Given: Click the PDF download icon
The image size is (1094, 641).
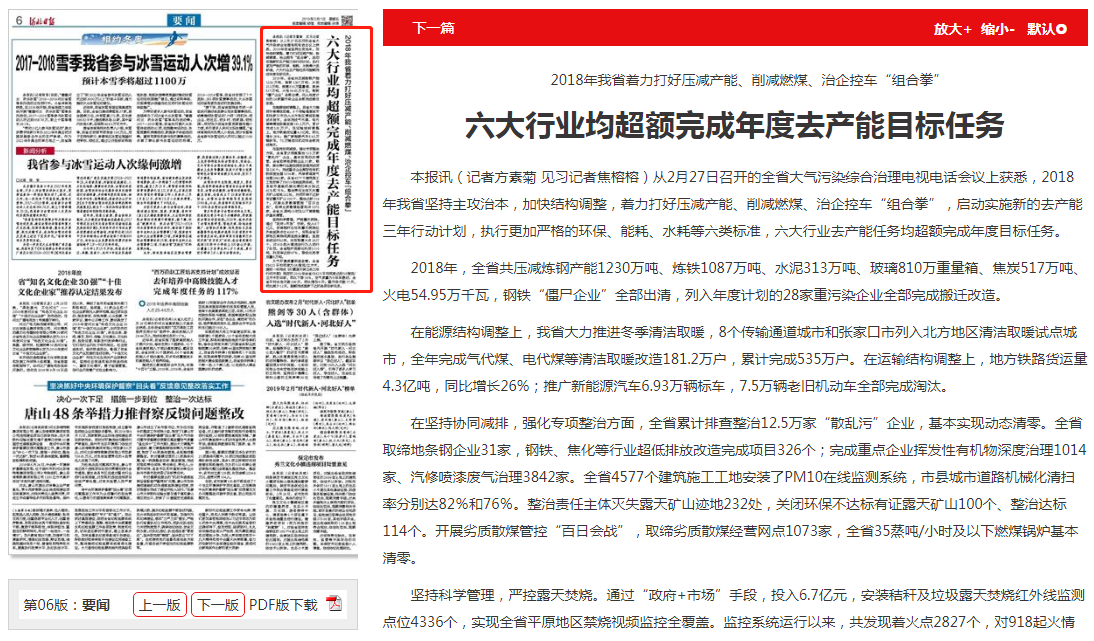Looking at the screenshot, I should [334, 604].
